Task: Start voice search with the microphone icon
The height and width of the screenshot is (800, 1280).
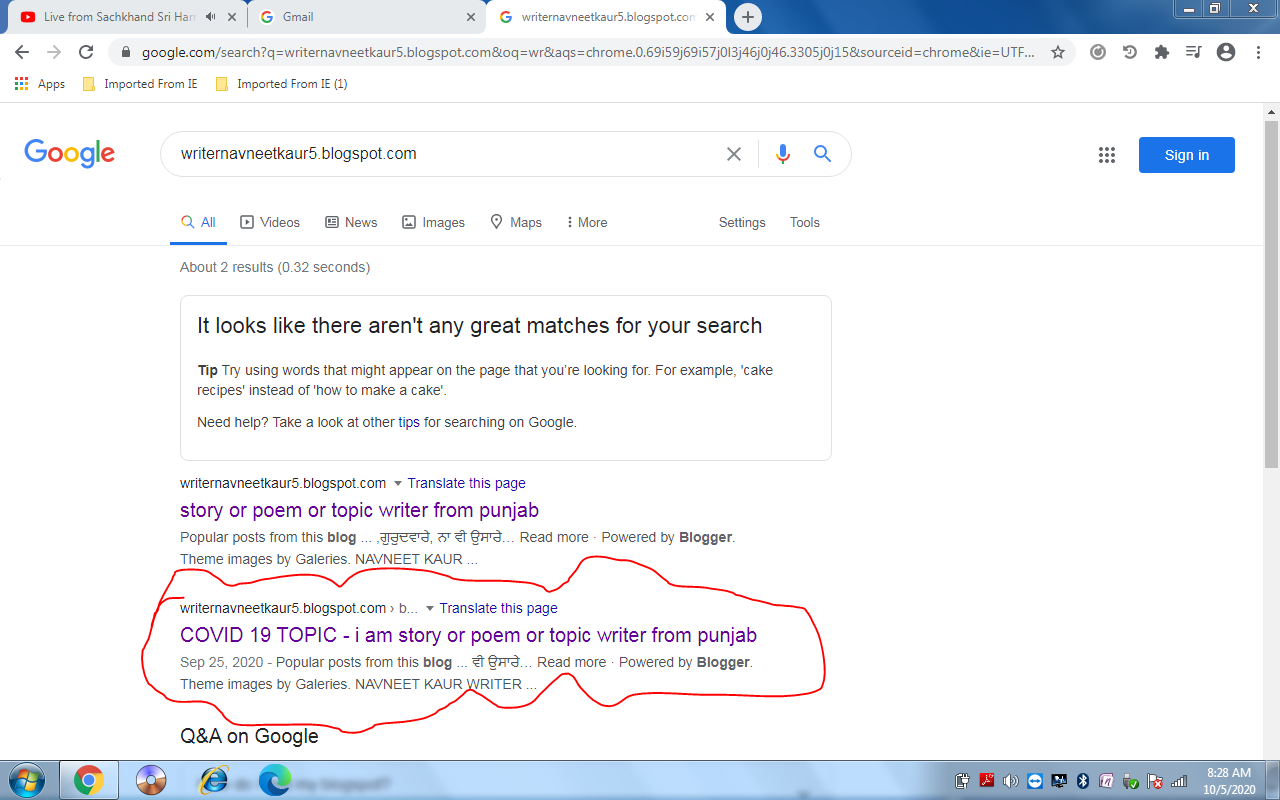Action: coord(783,154)
